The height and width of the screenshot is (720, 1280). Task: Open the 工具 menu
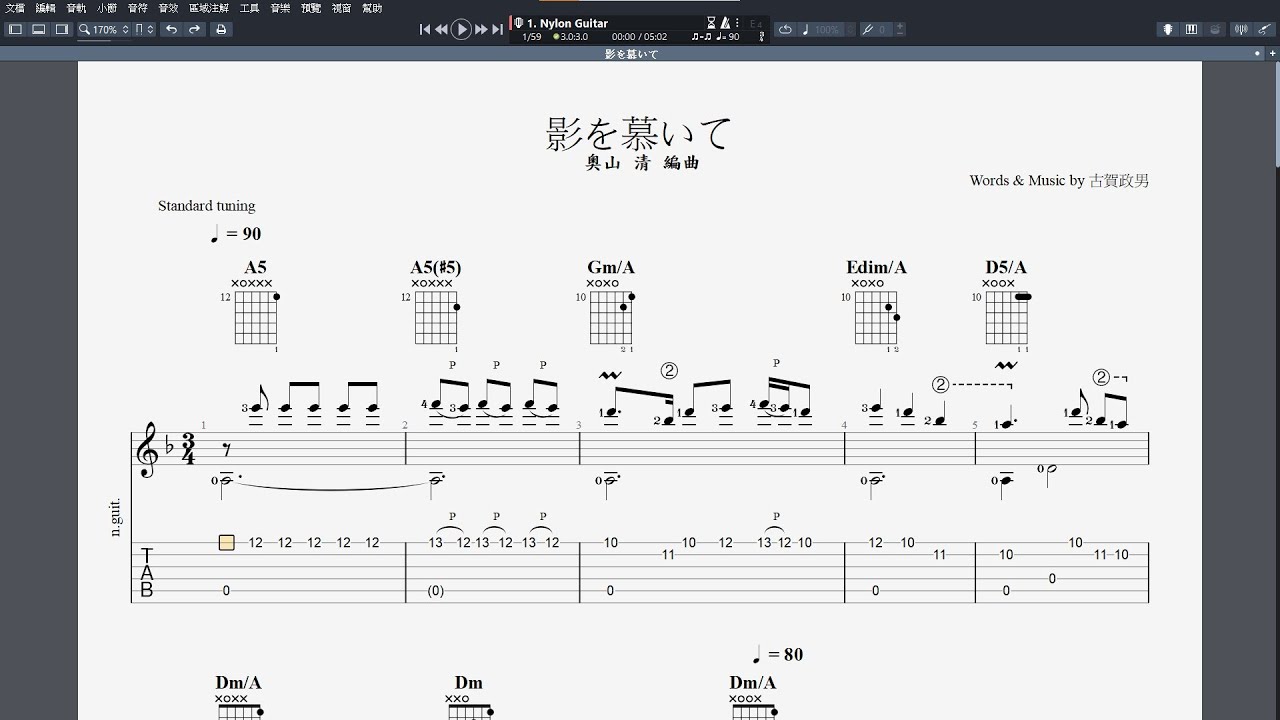pos(249,8)
